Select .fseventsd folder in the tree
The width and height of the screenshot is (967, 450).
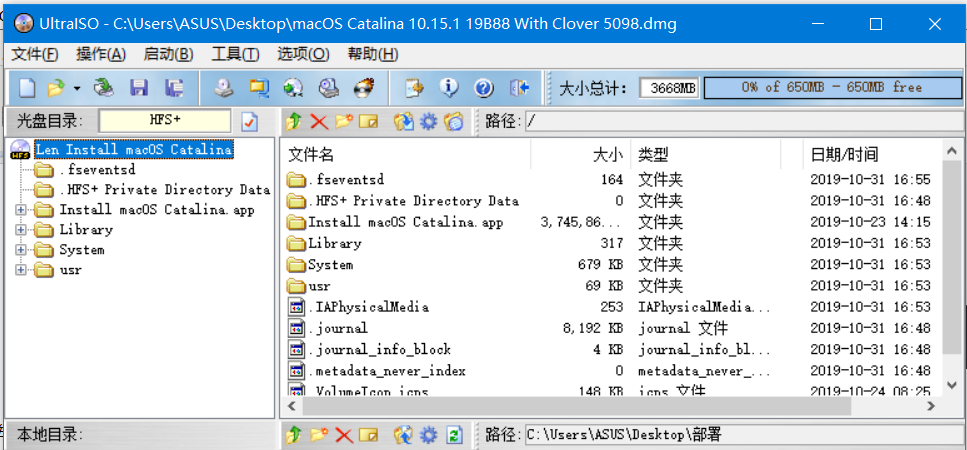tap(97, 170)
